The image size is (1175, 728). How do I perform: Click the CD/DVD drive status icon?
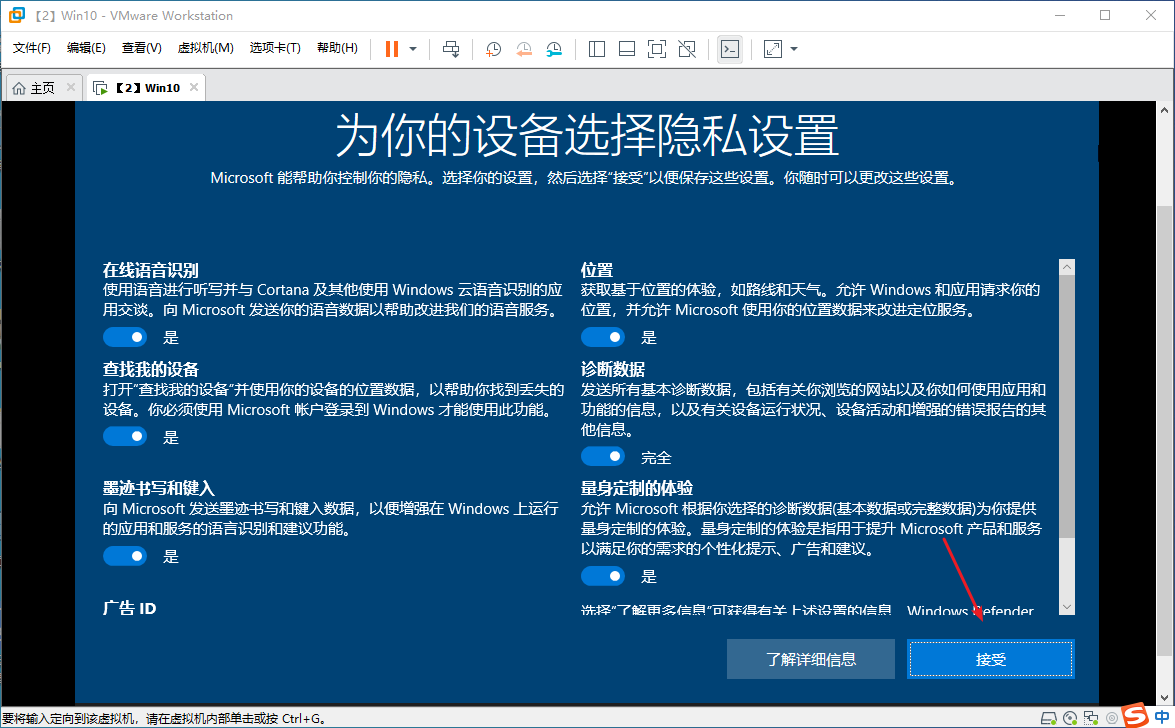[1070, 718]
